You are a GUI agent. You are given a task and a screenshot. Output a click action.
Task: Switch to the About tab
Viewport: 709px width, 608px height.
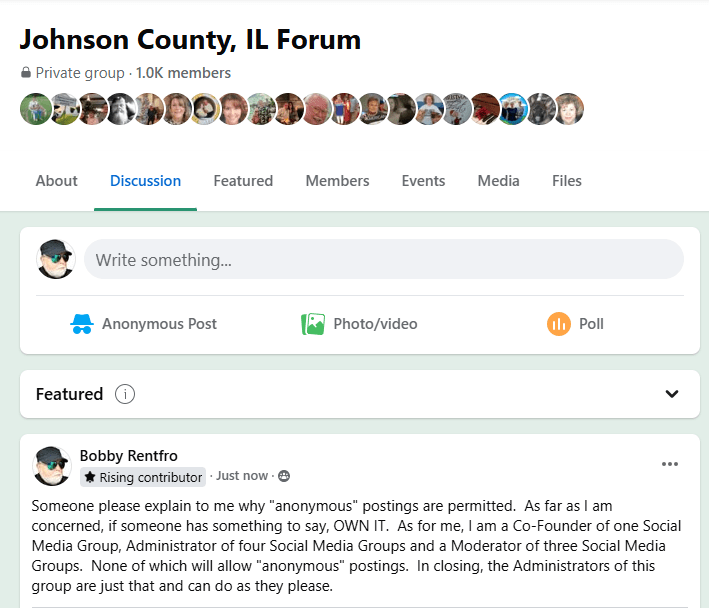point(56,181)
